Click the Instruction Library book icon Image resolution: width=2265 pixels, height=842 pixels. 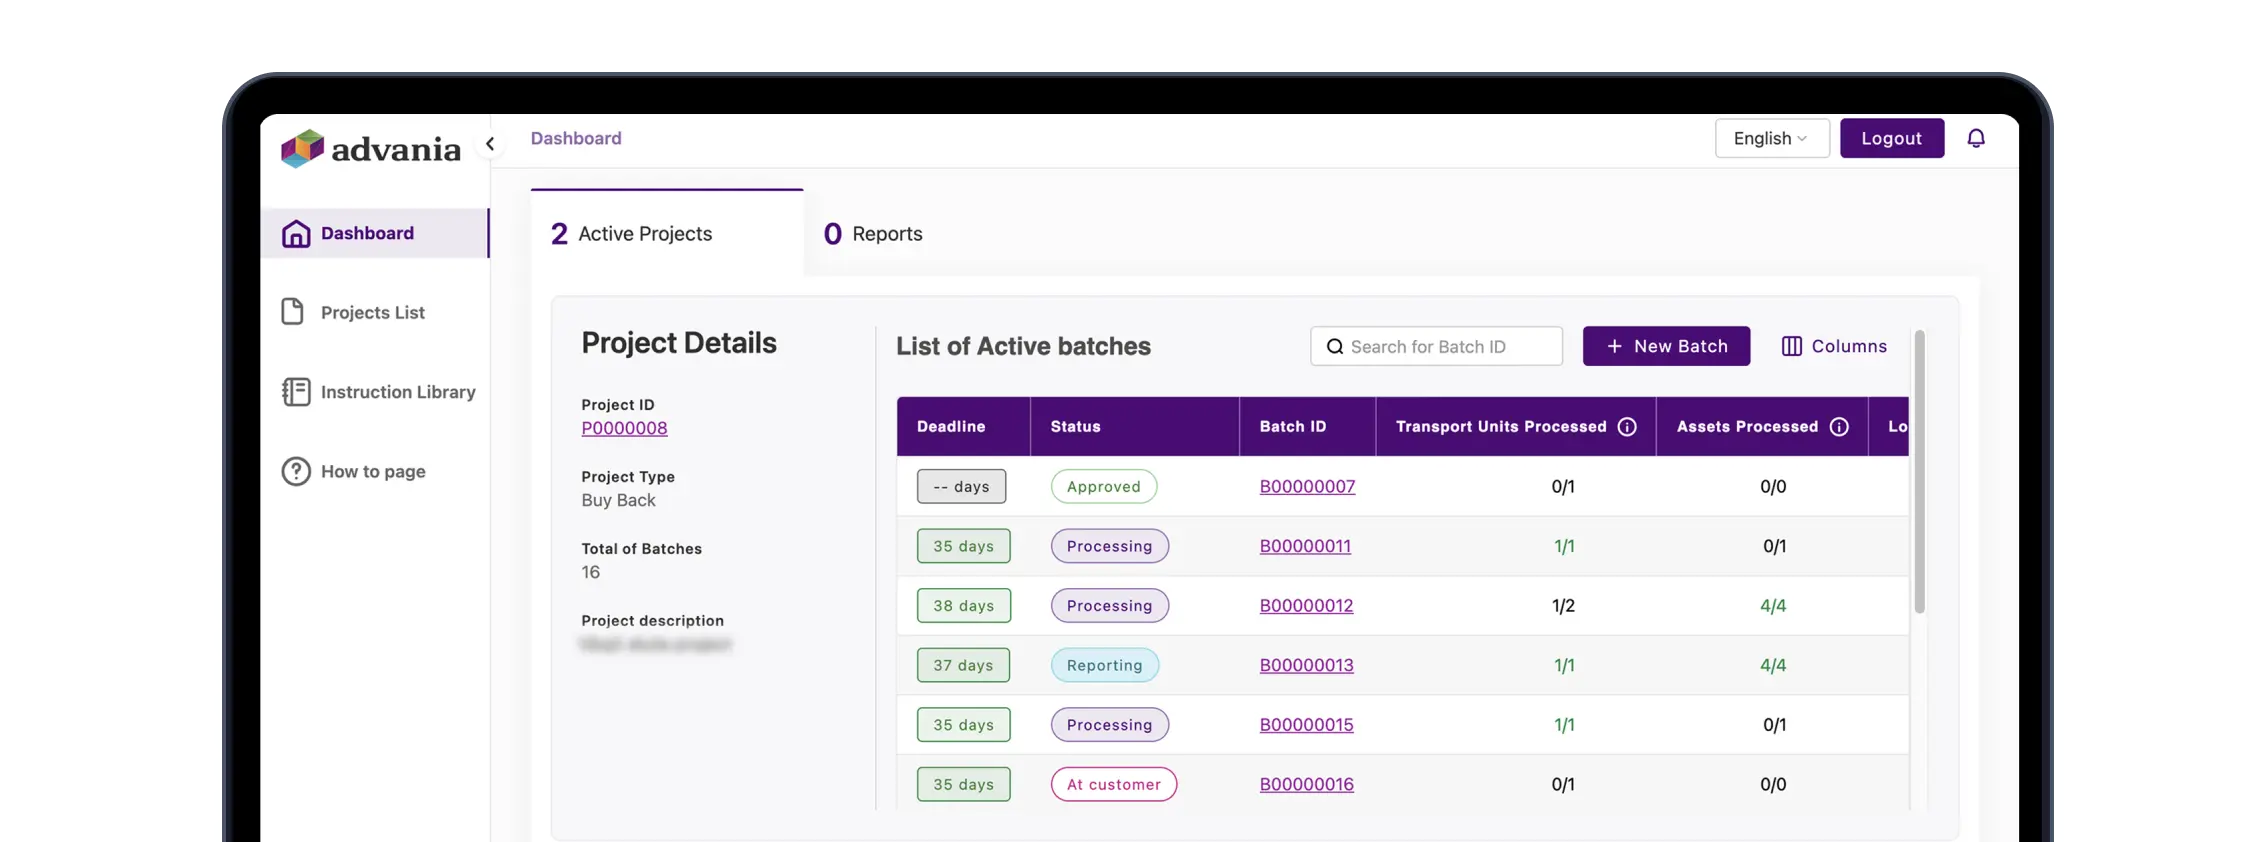296,392
